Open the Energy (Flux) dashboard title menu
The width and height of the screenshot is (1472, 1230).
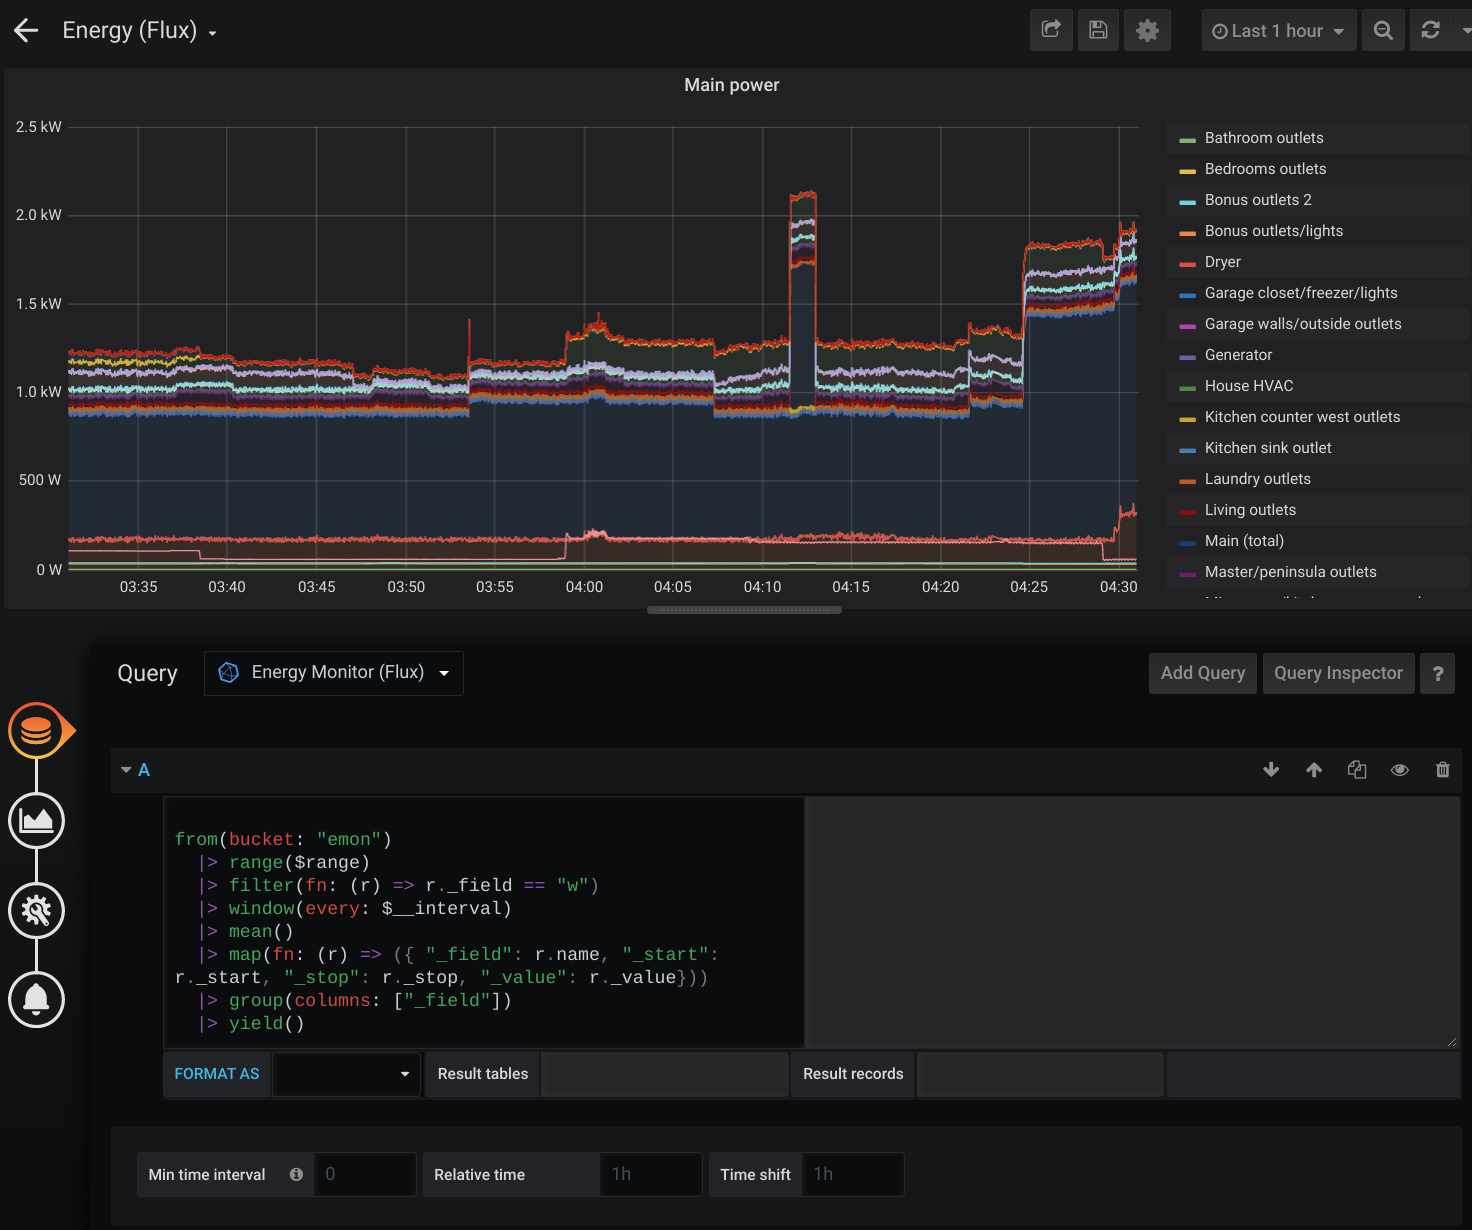[139, 30]
